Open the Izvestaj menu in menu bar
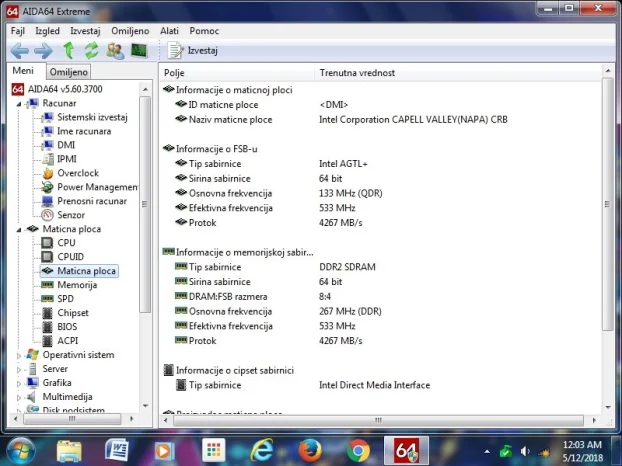Screen dimensions: 622x466 coord(85,31)
